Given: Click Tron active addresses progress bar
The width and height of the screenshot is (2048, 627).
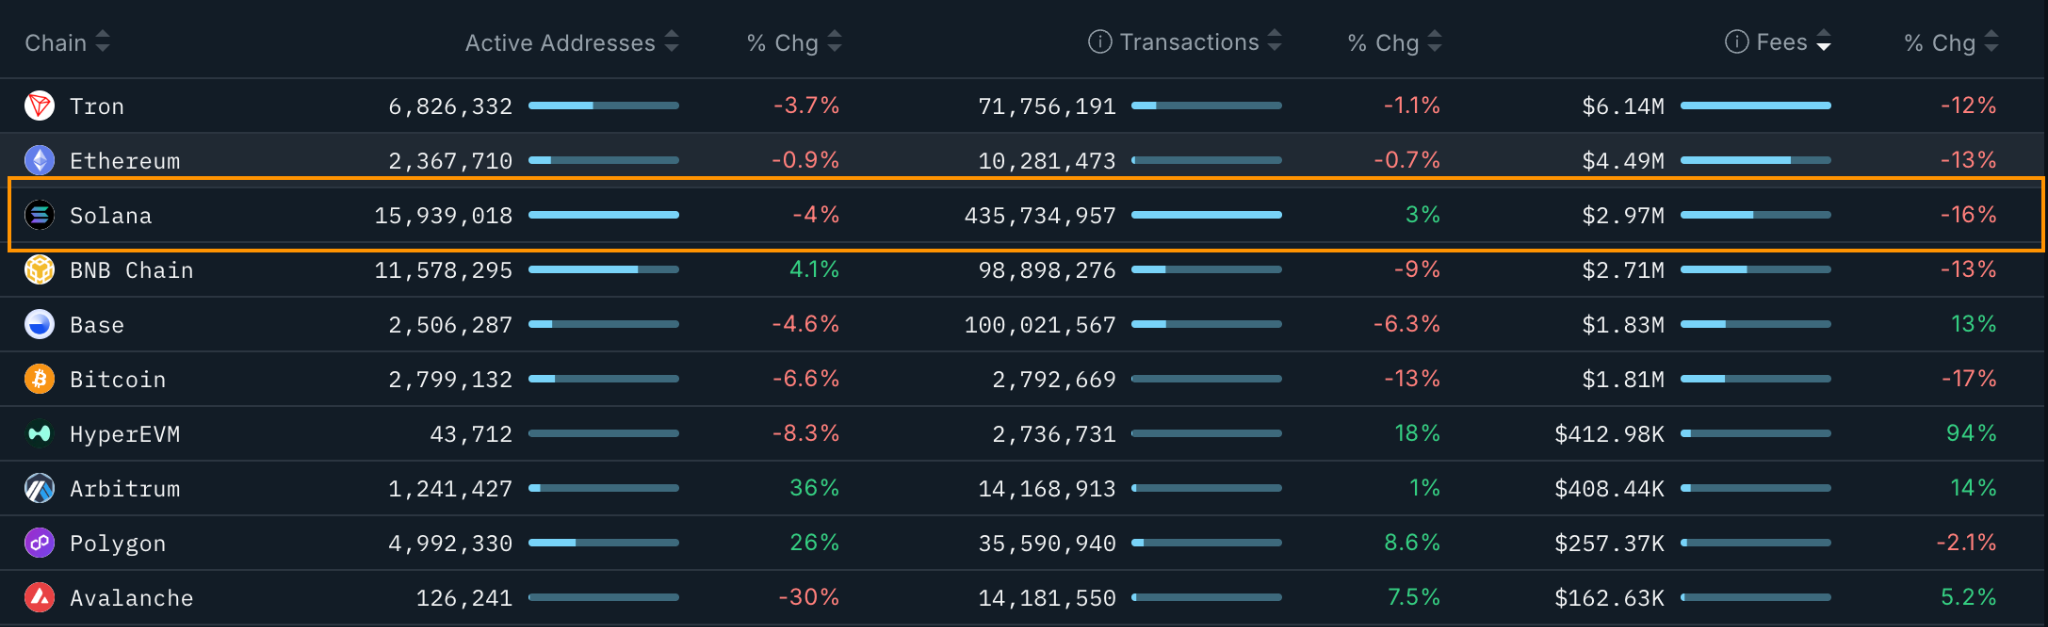Looking at the screenshot, I should pos(604,105).
